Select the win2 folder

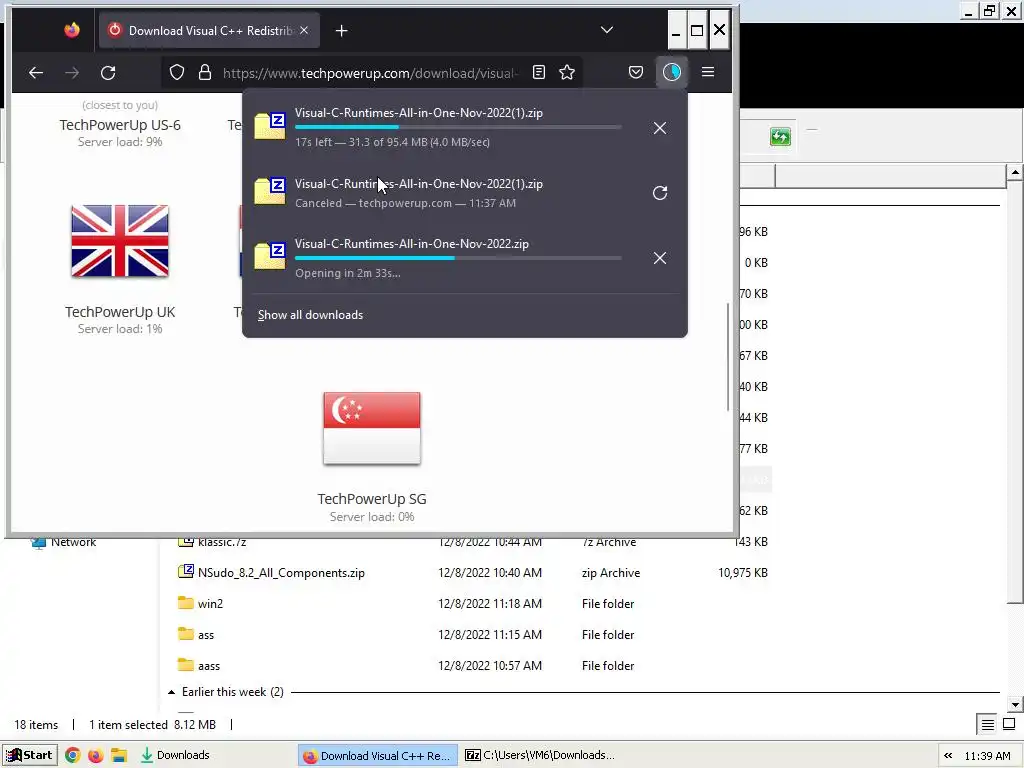210,603
